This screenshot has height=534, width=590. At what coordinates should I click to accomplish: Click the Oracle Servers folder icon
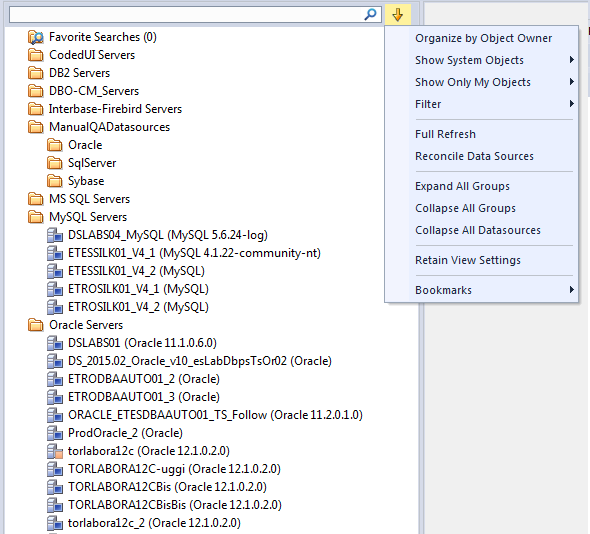coord(36,325)
